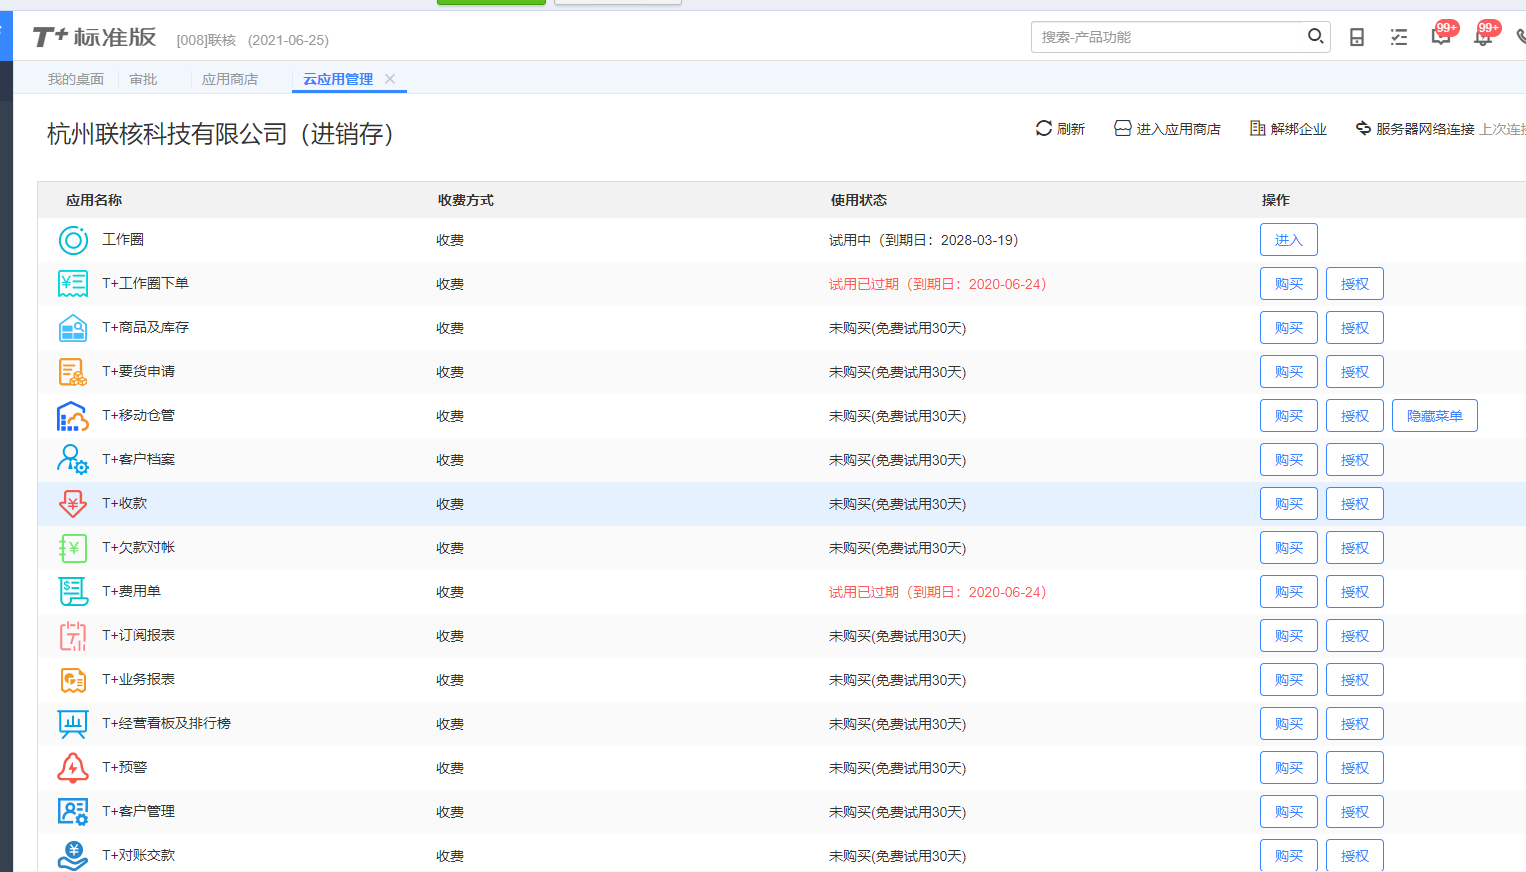Screen dimensions: 1526x872
Task: Click 试用已过期 status of T+工作圈下单
Action: [x=938, y=284]
